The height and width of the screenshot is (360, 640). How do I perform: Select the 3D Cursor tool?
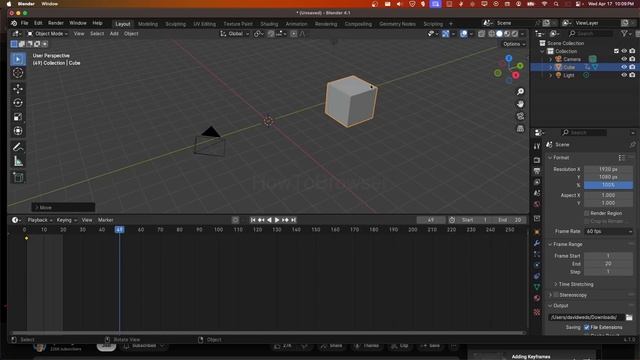coord(18,73)
